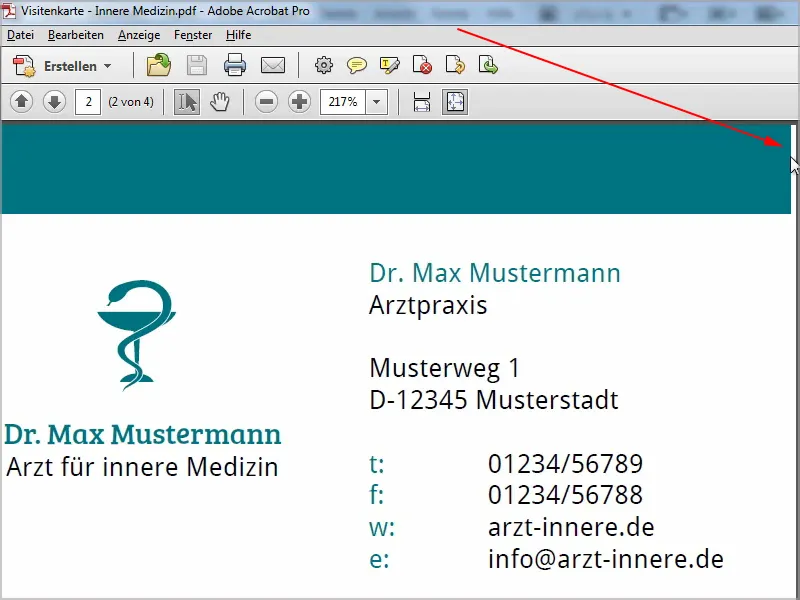Image resolution: width=800 pixels, height=600 pixels.
Task: Click the phone number 01234/56789
Action: [565, 464]
